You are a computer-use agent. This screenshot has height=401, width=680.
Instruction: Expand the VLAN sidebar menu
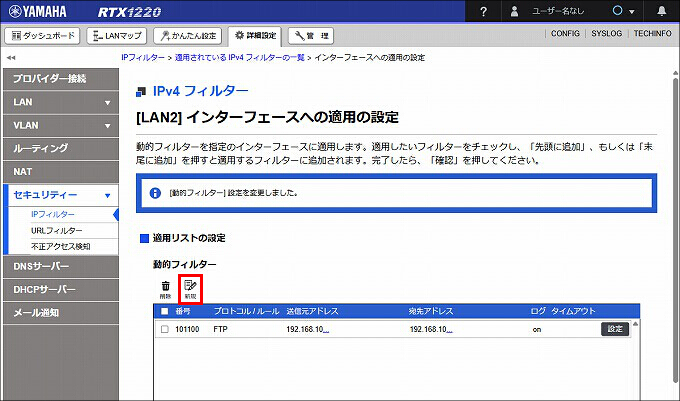[61, 126]
